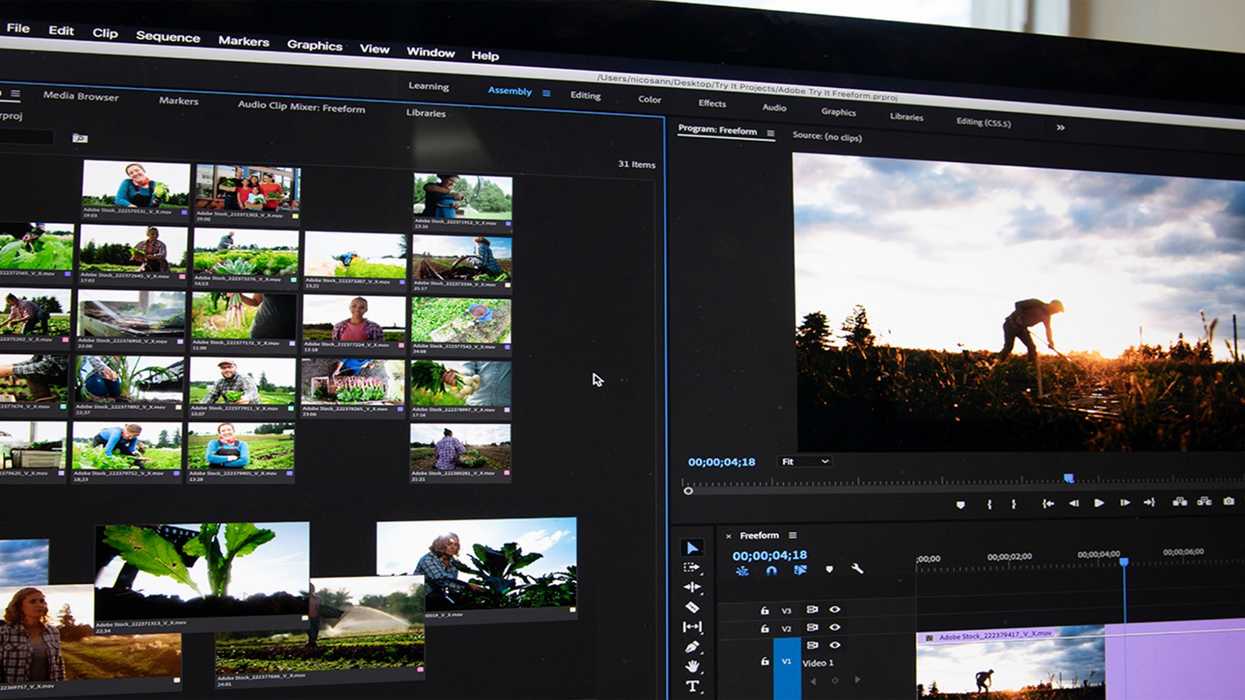Select the Selection arrow tool

691,548
